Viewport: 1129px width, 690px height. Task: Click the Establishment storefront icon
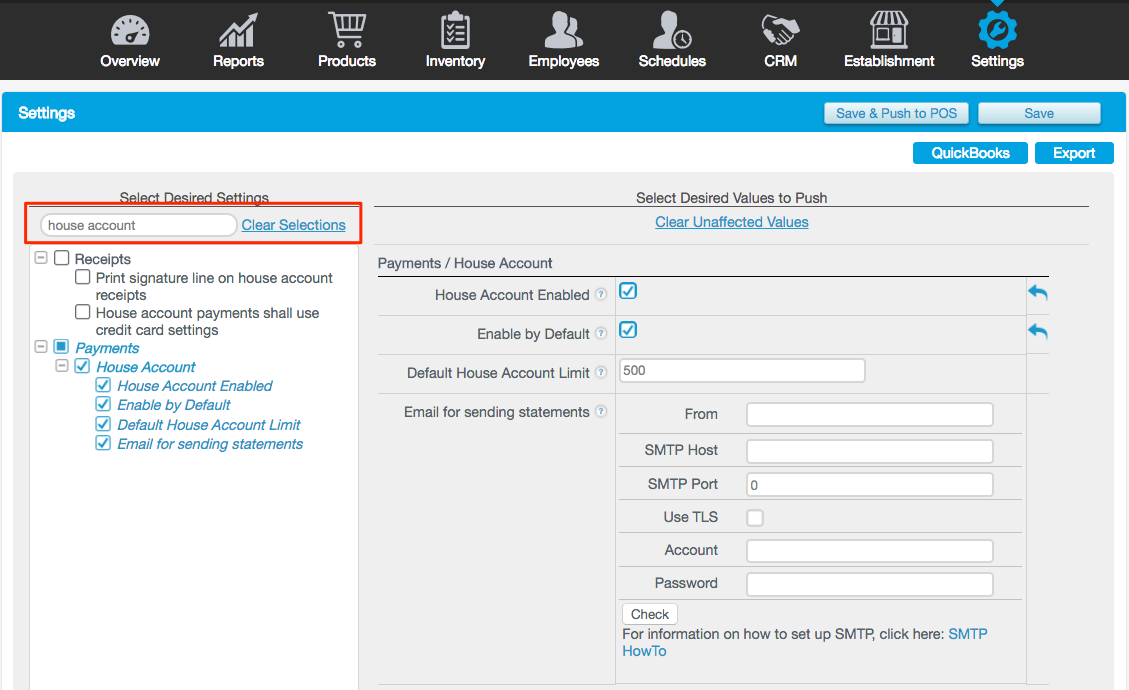888,29
